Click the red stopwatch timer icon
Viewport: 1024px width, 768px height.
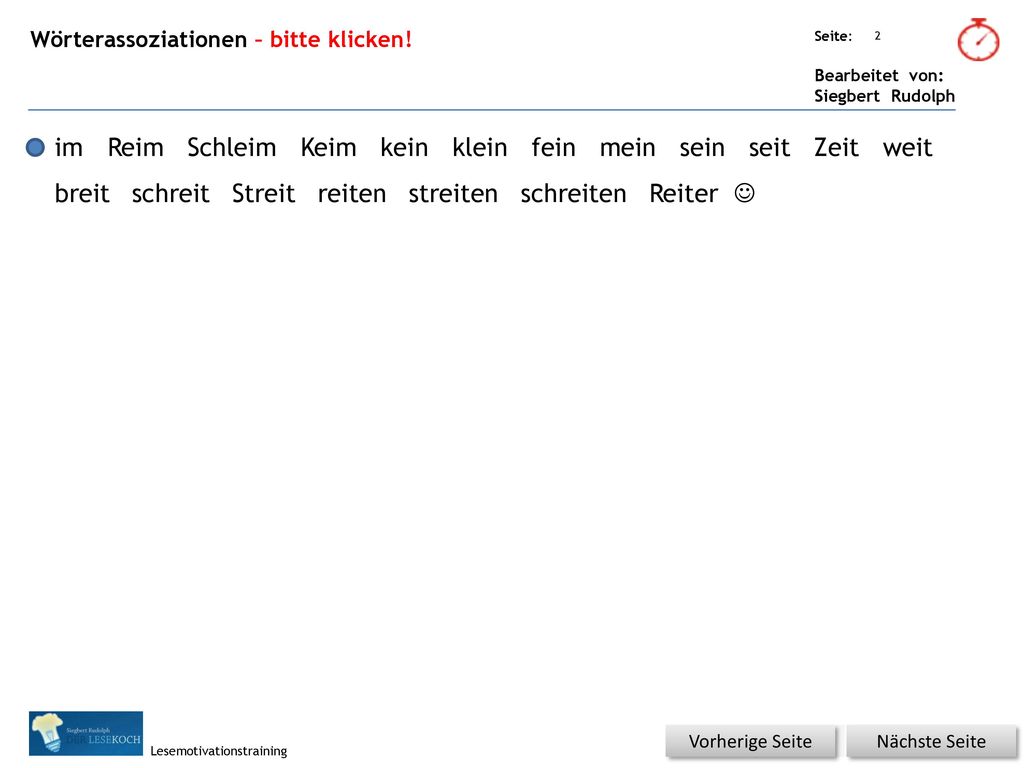click(978, 40)
